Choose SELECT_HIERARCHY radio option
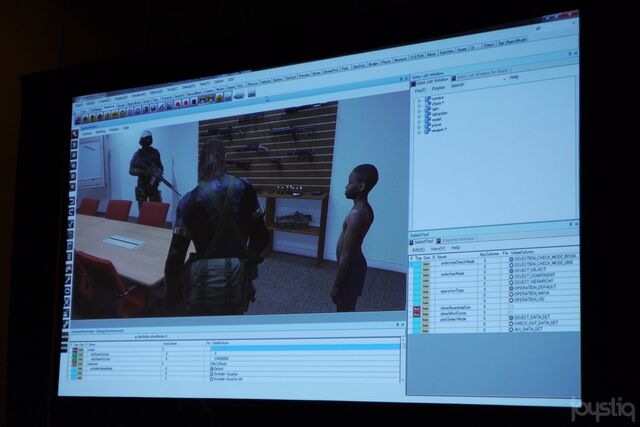This screenshot has height=427, width=640. point(511,282)
